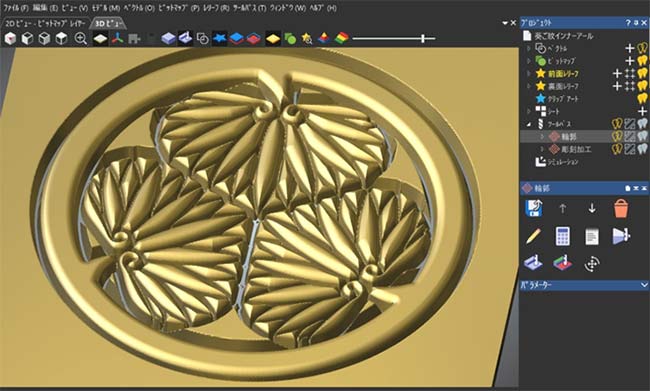The width and height of the screenshot is (650, 391).
Task: Select the project root 葵ご紋インナーアール
Action: (564, 36)
